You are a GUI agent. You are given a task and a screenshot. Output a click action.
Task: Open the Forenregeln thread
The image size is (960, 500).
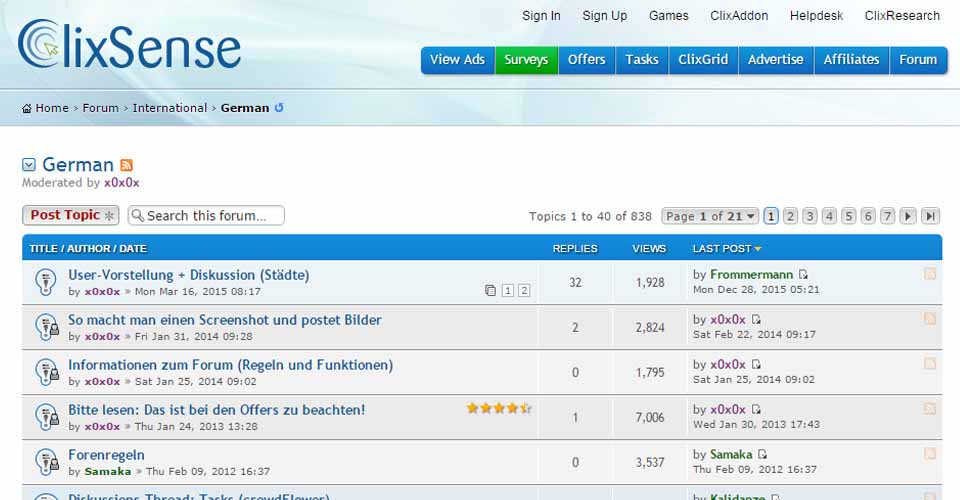pos(106,455)
